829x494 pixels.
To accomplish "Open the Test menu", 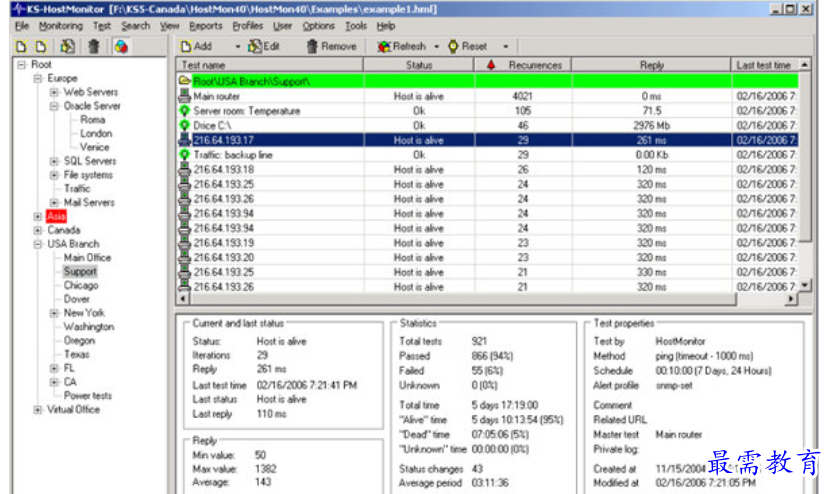I will click(102, 26).
